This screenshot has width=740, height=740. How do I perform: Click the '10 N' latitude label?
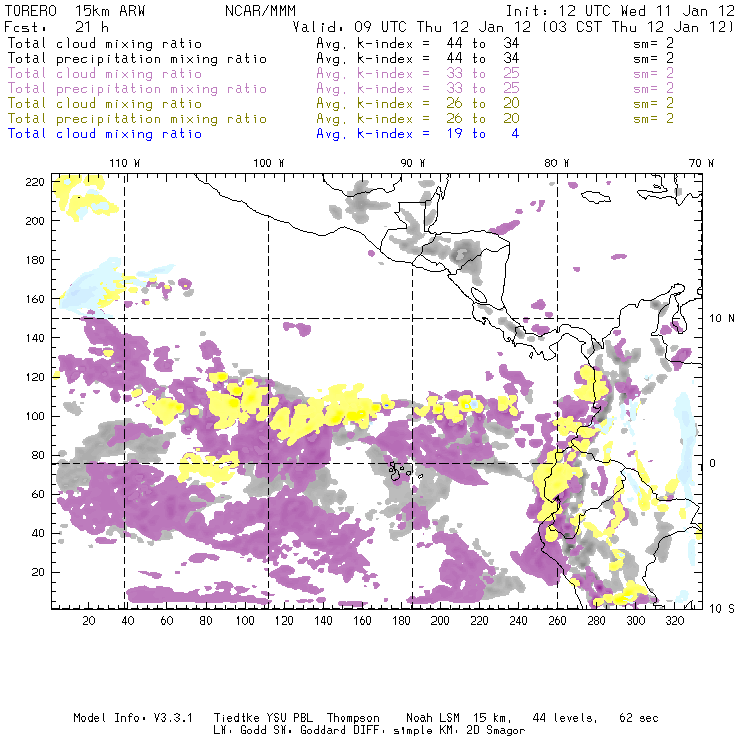[722, 319]
